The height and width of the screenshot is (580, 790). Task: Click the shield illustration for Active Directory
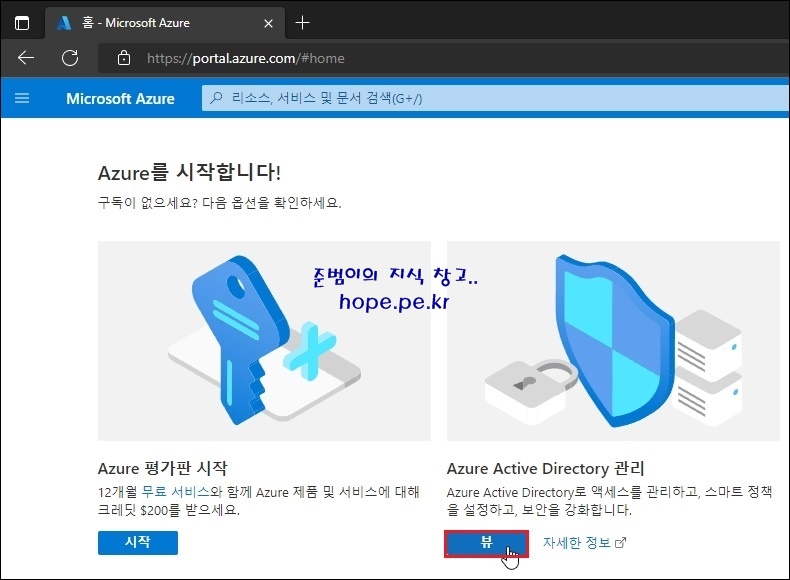(x=613, y=341)
